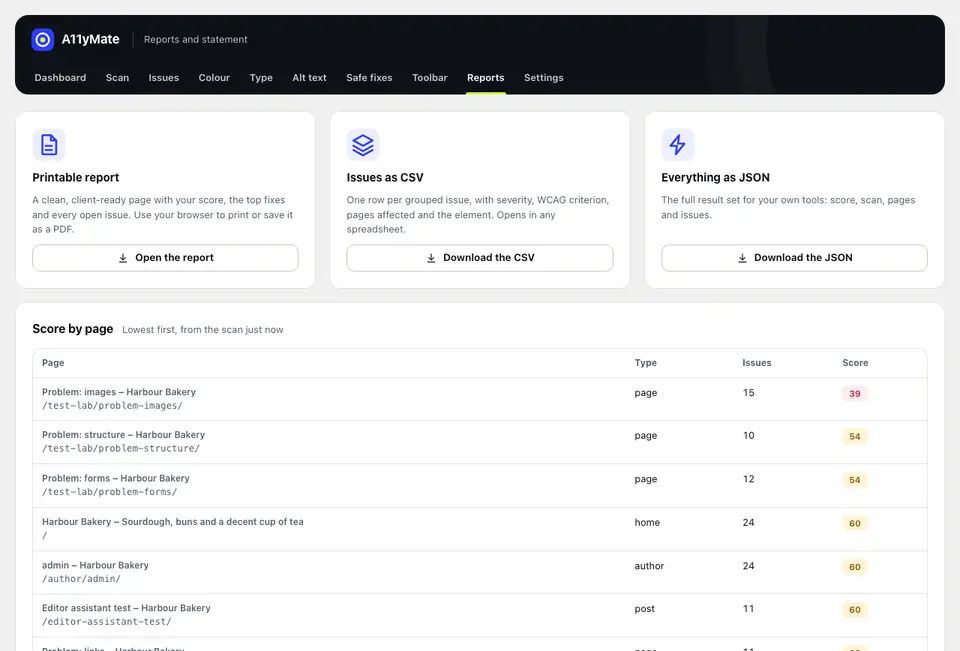Click 'Problem: images – Harbour Bakery' row title

click(x=119, y=392)
